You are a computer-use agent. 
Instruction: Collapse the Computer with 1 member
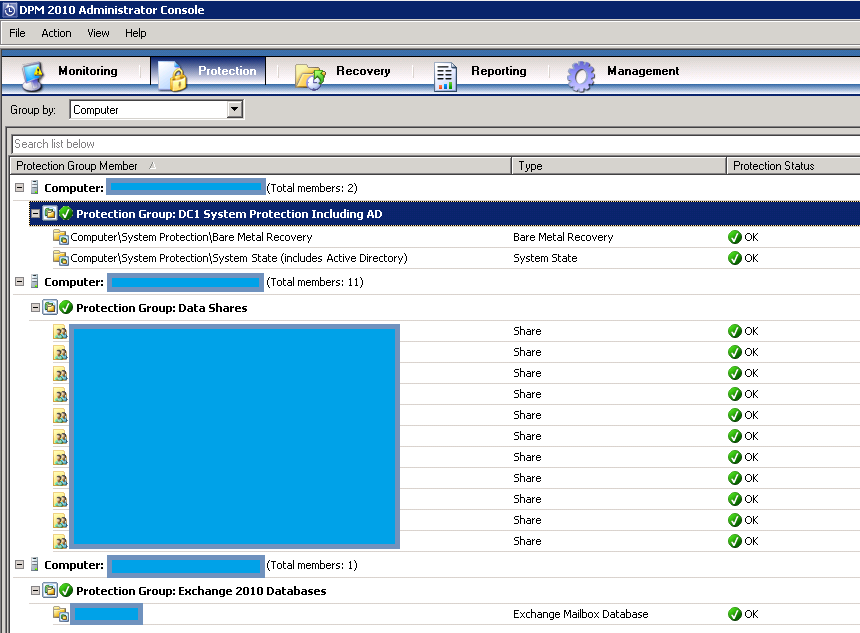(19, 564)
